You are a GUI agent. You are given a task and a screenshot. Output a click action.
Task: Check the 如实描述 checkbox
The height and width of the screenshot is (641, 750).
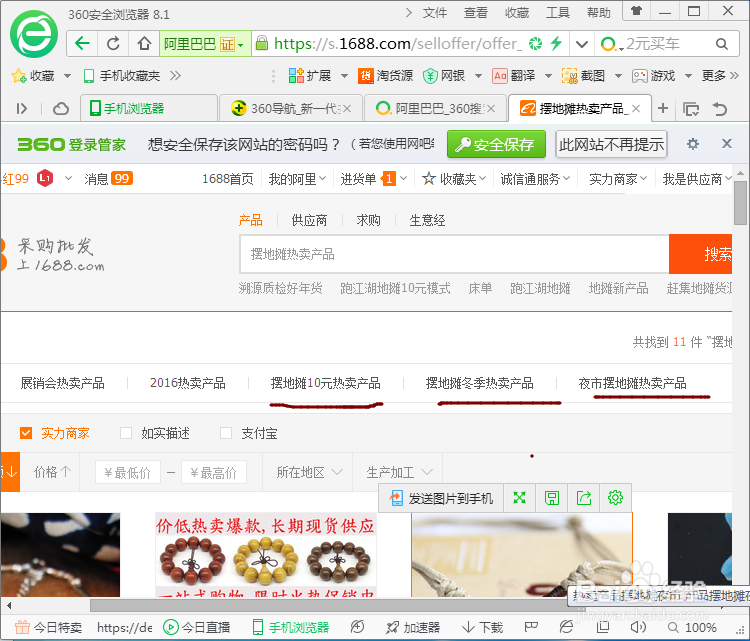tap(126, 433)
